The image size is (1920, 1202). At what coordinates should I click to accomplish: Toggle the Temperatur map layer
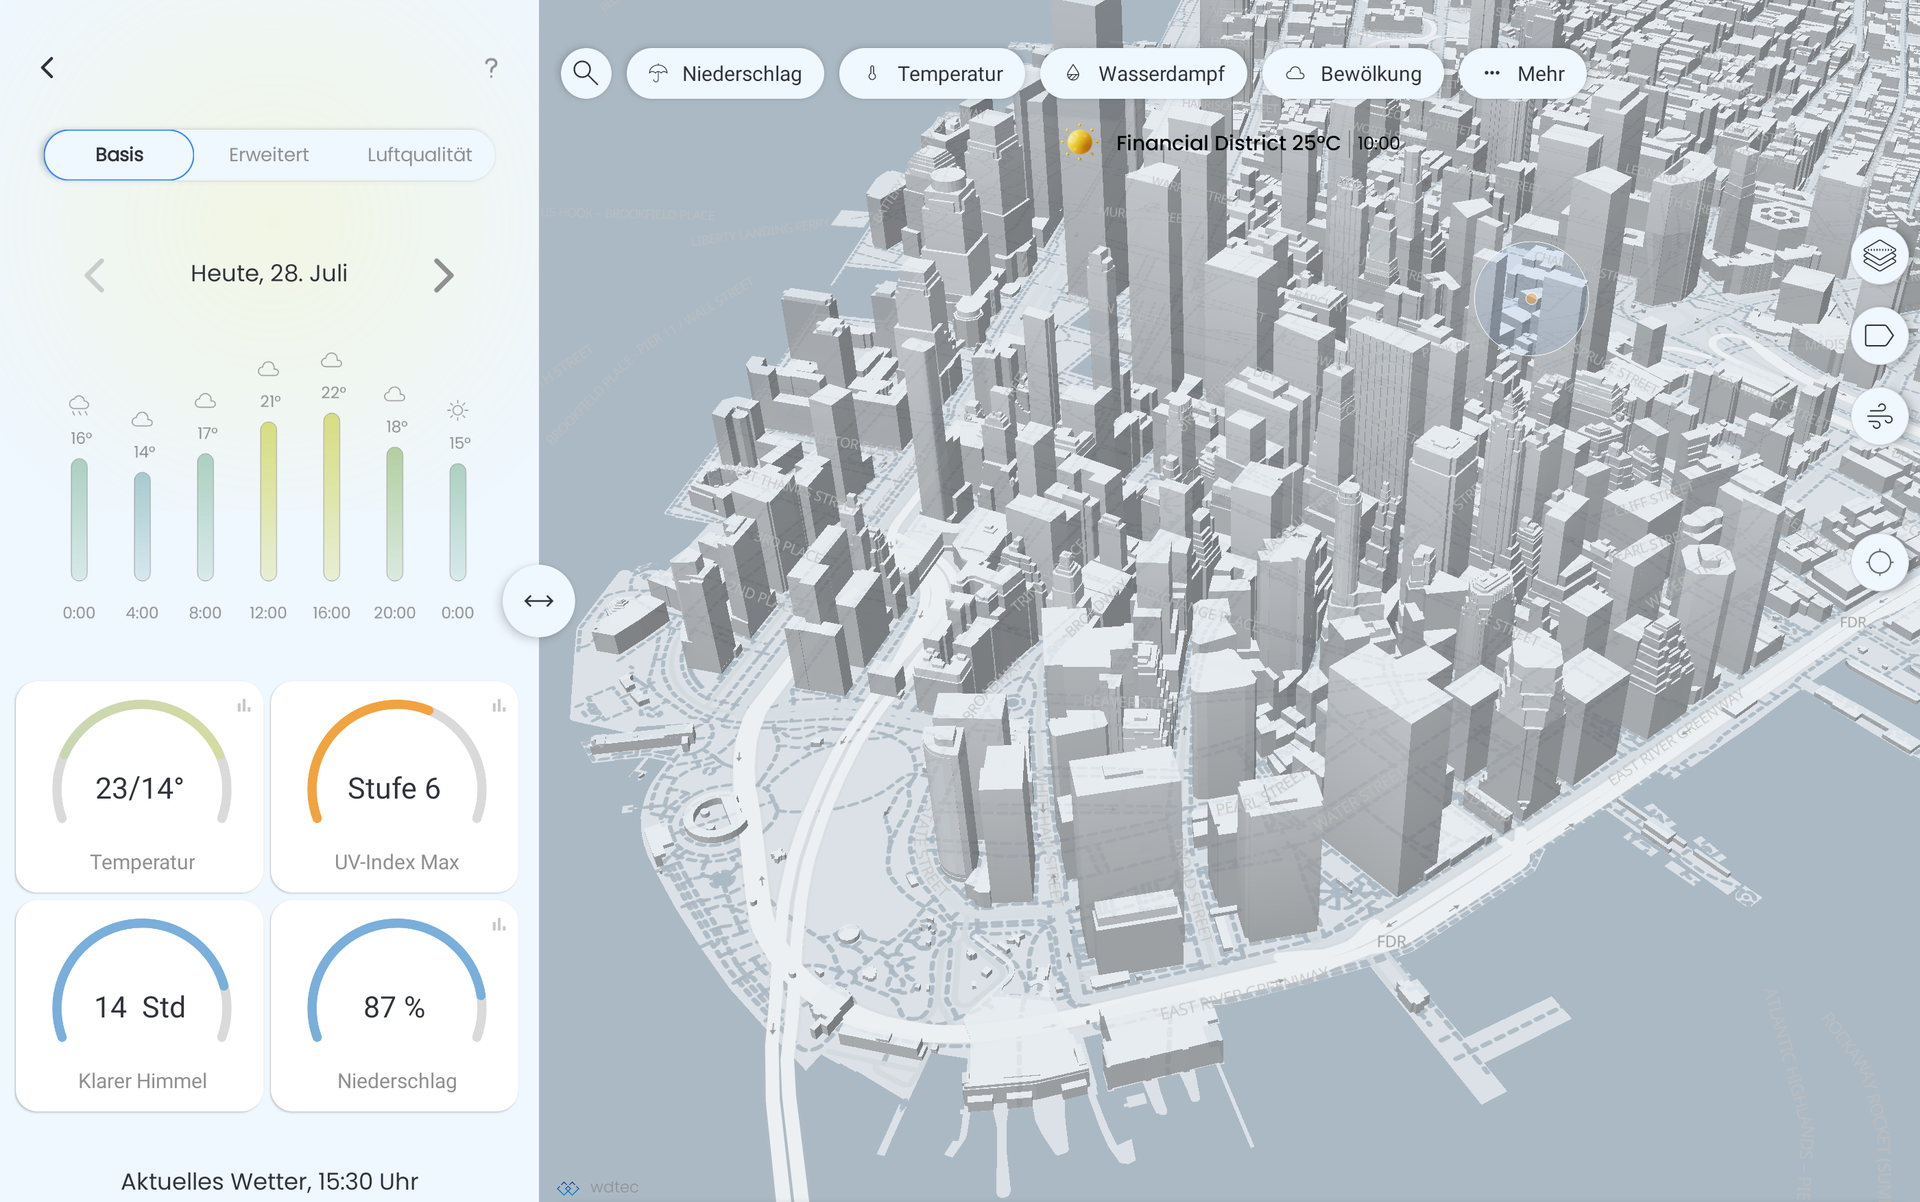click(x=932, y=74)
